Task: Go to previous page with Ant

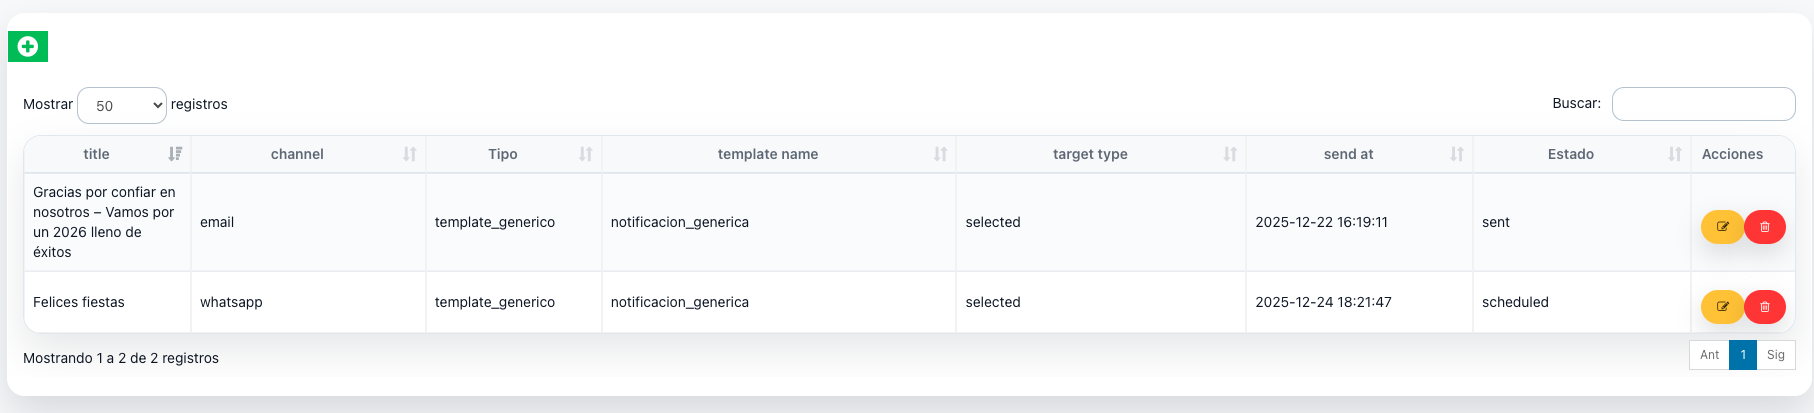Action: click(1709, 355)
